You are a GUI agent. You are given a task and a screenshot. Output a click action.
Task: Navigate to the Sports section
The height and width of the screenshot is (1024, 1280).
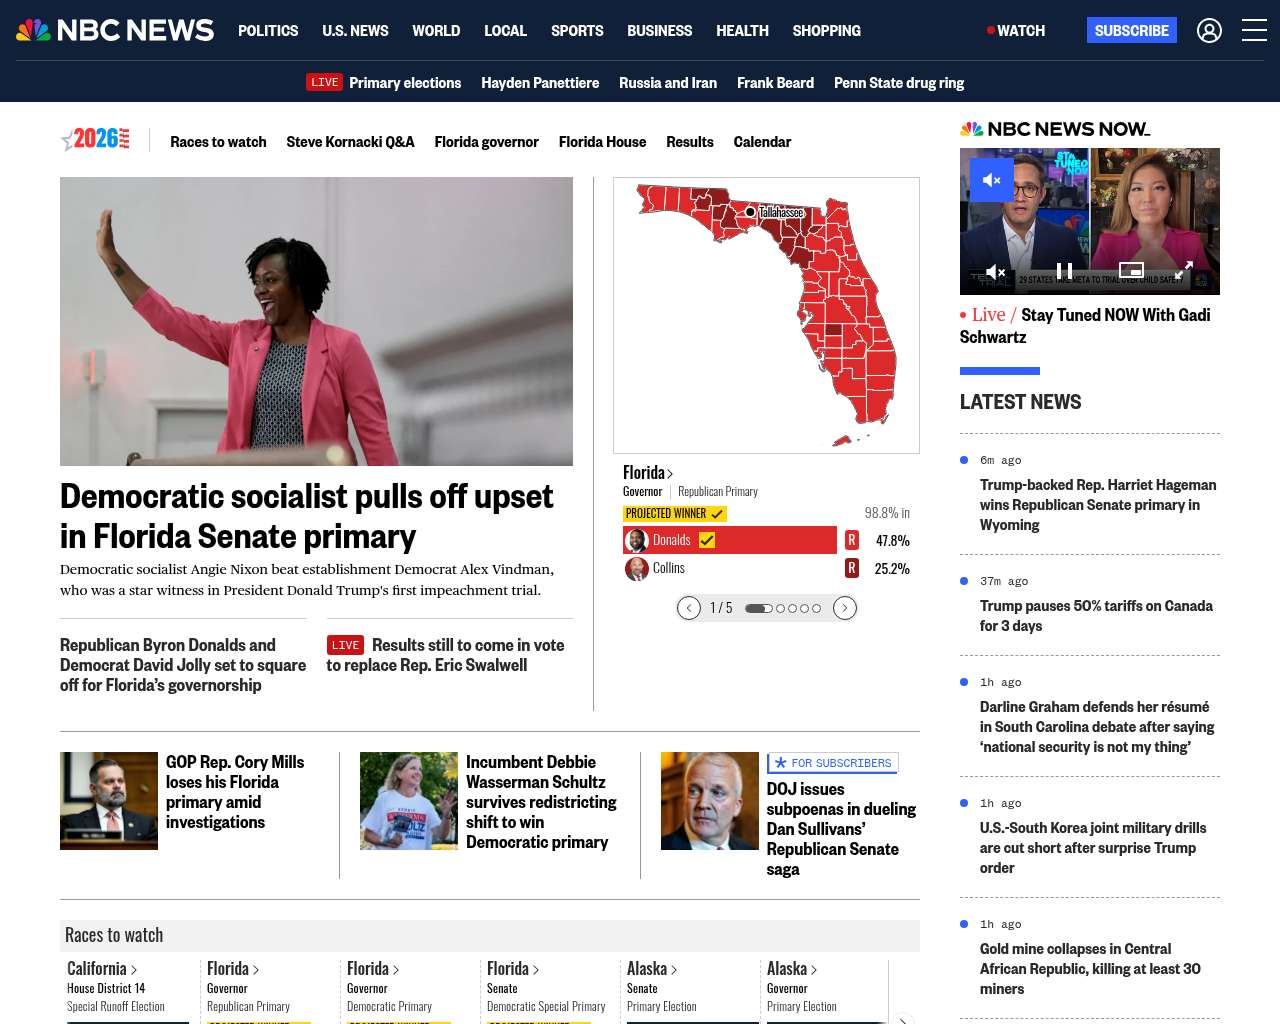tap(577, 31)
